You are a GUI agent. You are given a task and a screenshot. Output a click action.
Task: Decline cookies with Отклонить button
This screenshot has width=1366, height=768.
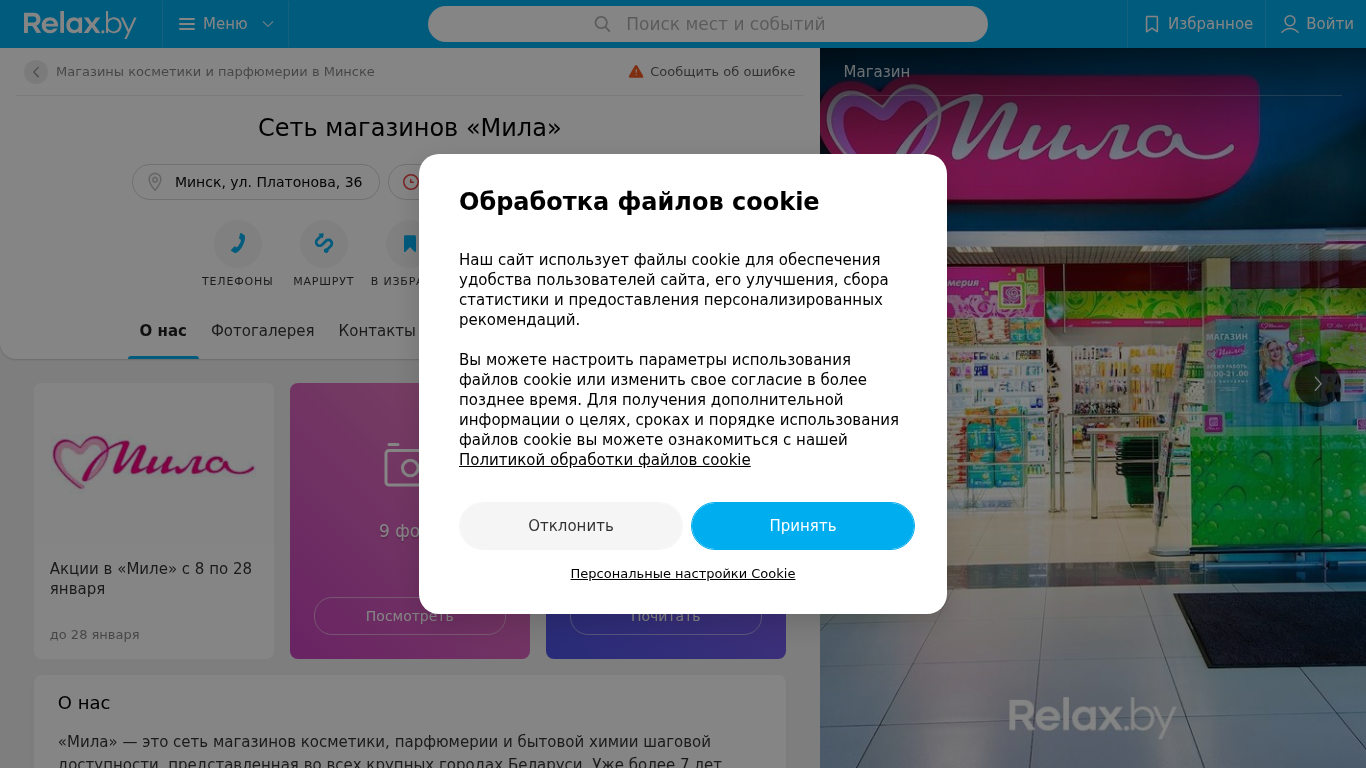(x=571, y=526)
